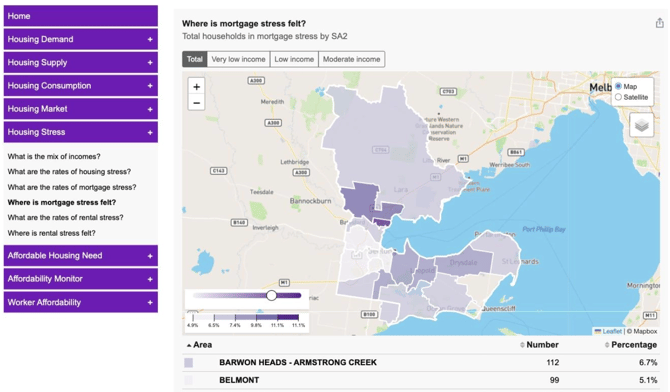Open 'What are the rates of rental stress?'
This screenshot has height=392, width=670.
(65, 218)
